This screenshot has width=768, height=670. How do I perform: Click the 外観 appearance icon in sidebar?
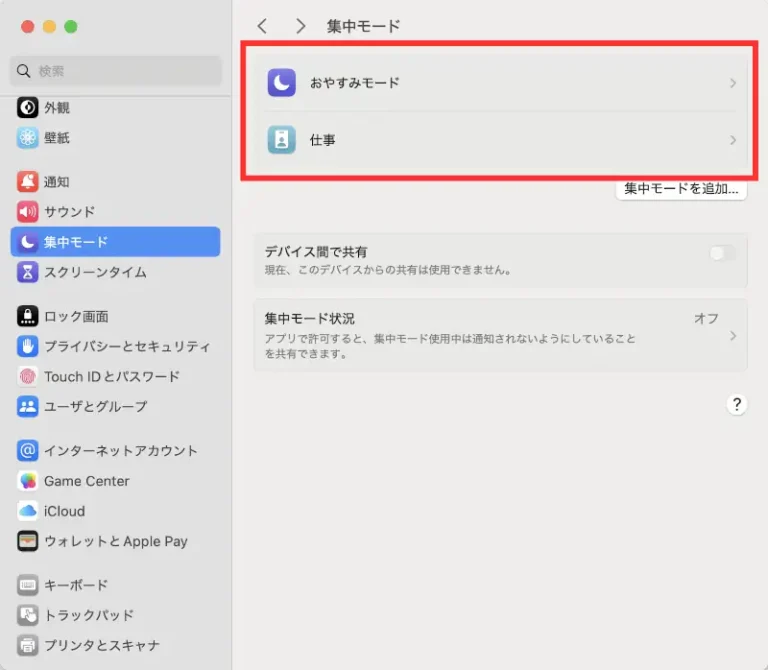pos(27,107)
